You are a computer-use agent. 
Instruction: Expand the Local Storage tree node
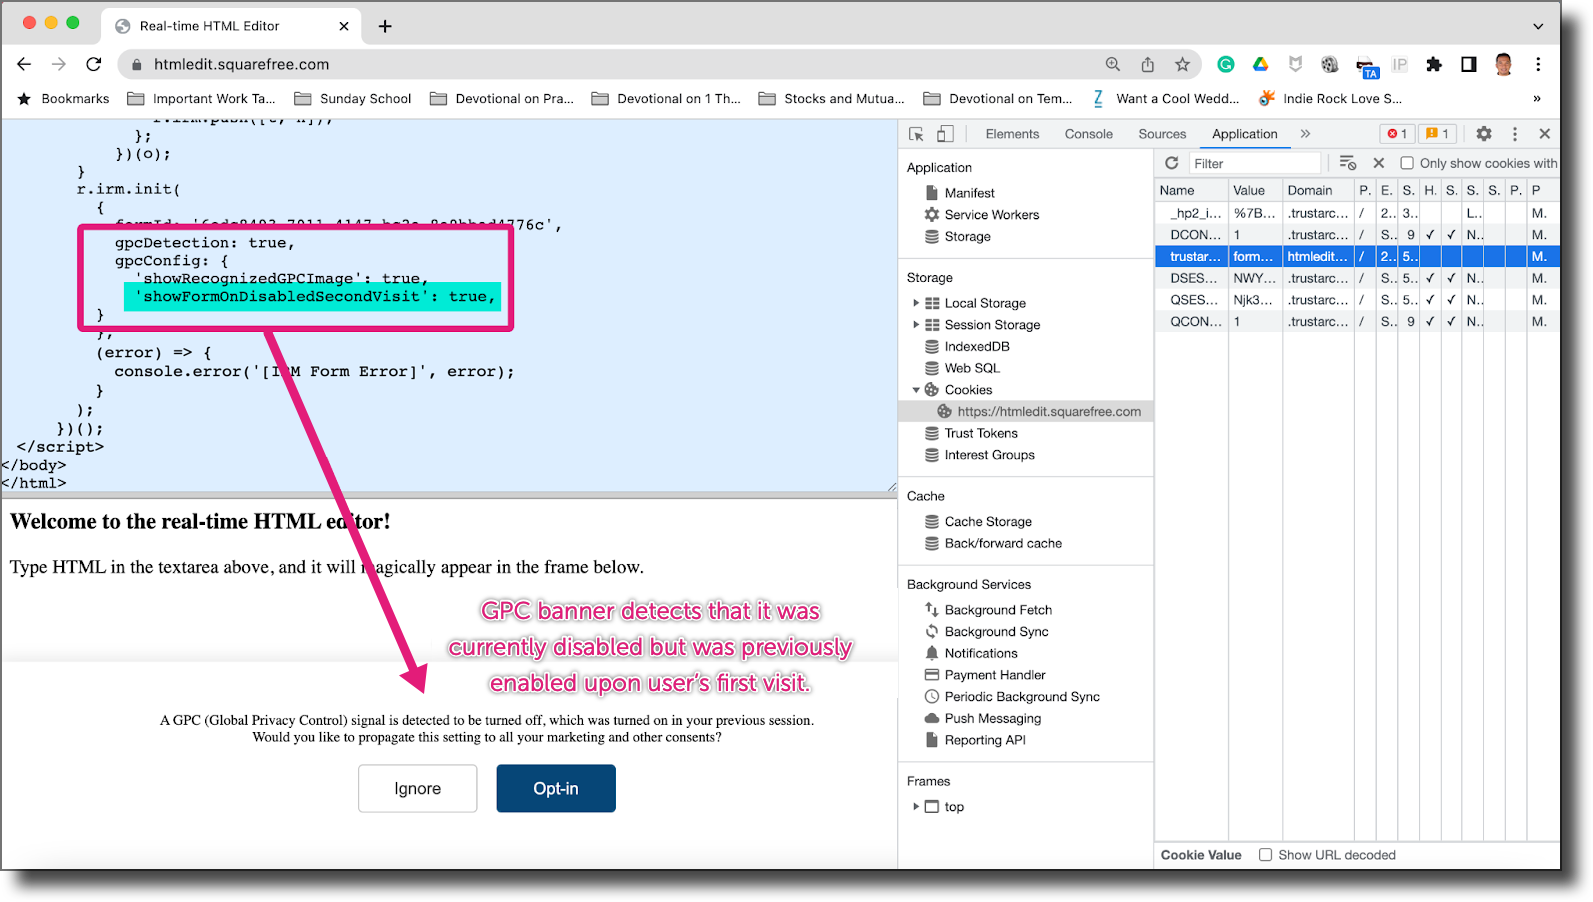pyautogui.click(x=915, y=303)
